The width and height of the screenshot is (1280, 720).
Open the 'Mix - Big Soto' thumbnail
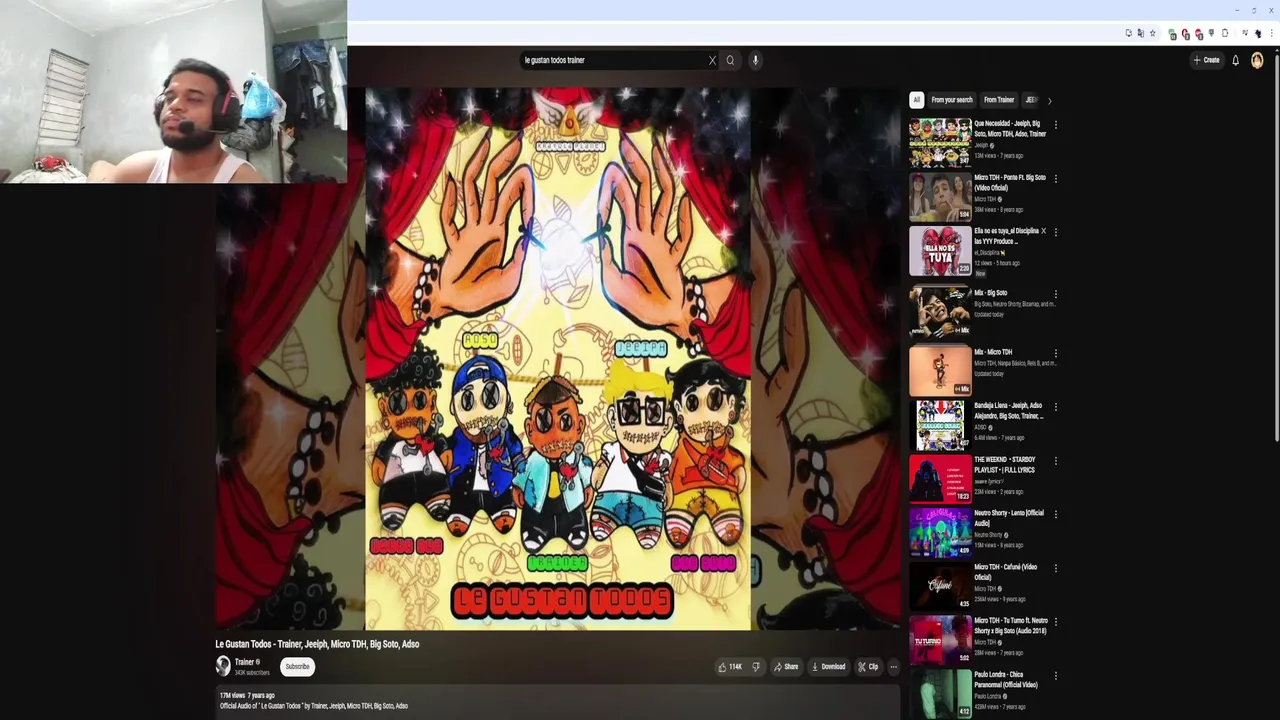click(940, 311)
